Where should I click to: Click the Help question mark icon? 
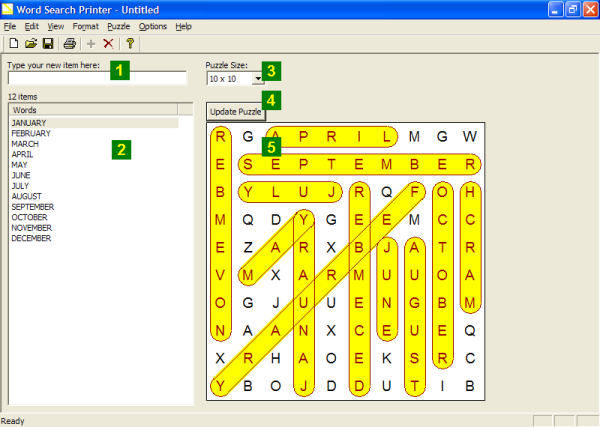tap(130, 44)
